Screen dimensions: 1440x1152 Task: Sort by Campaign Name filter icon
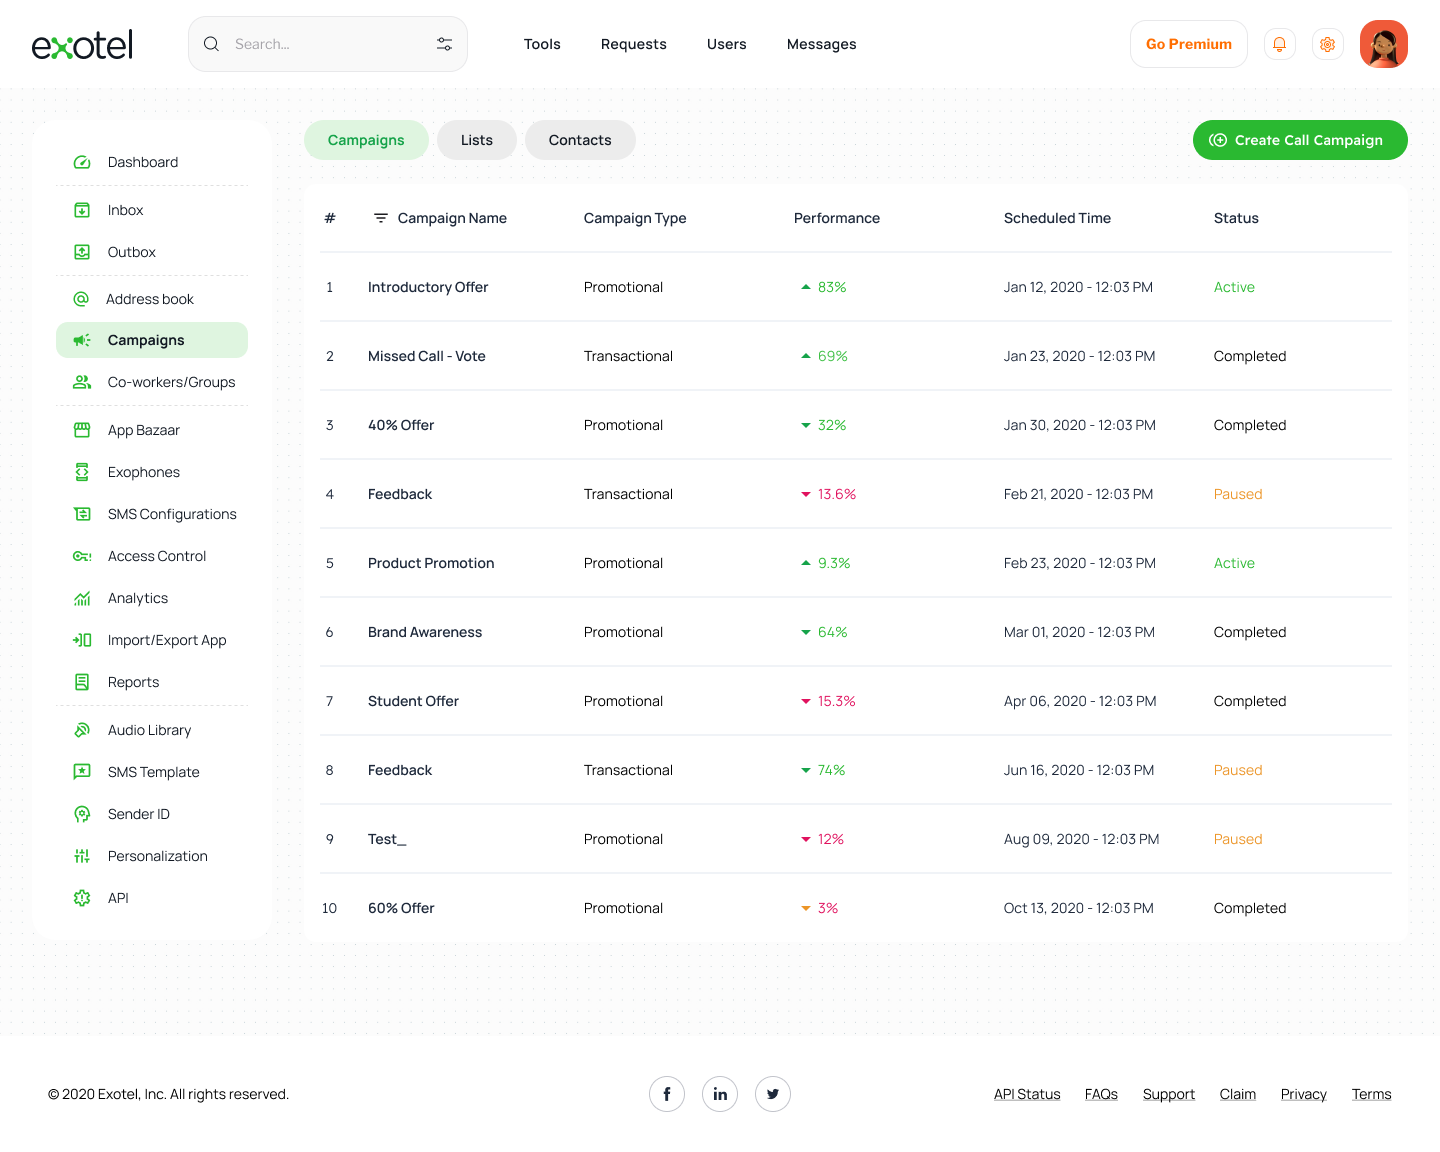click(x=381, y=218)
